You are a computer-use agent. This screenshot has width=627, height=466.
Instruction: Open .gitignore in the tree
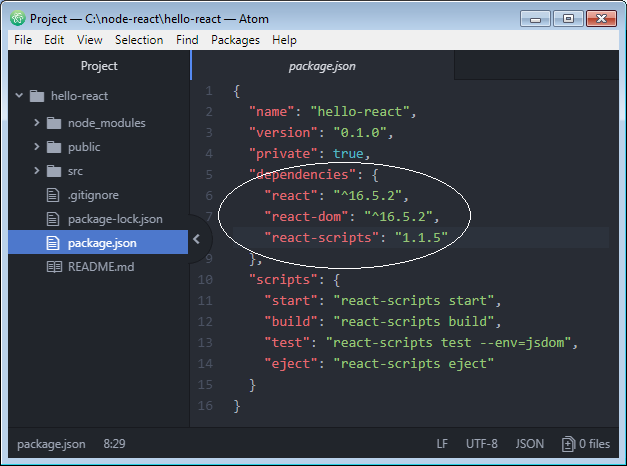[x=93, y=195]
